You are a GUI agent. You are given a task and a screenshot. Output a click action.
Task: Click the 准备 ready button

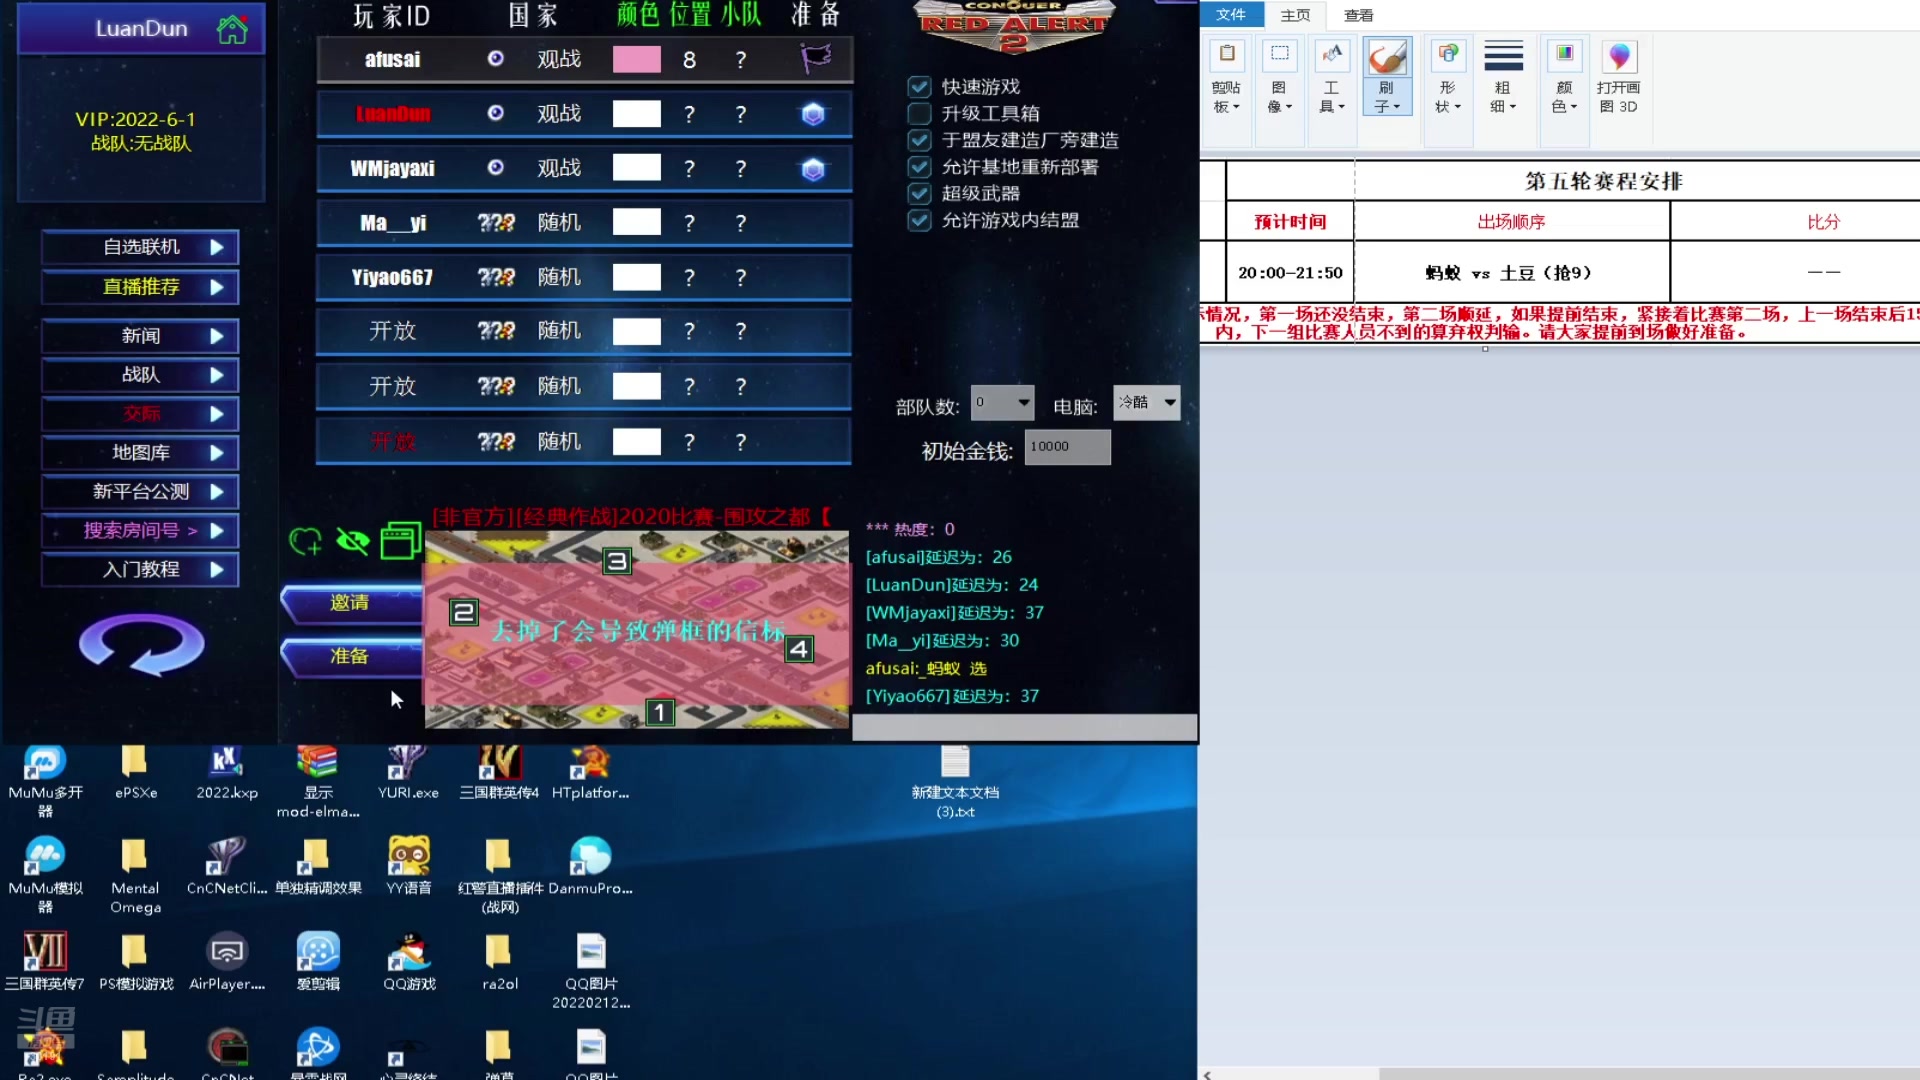coord(352,657)
